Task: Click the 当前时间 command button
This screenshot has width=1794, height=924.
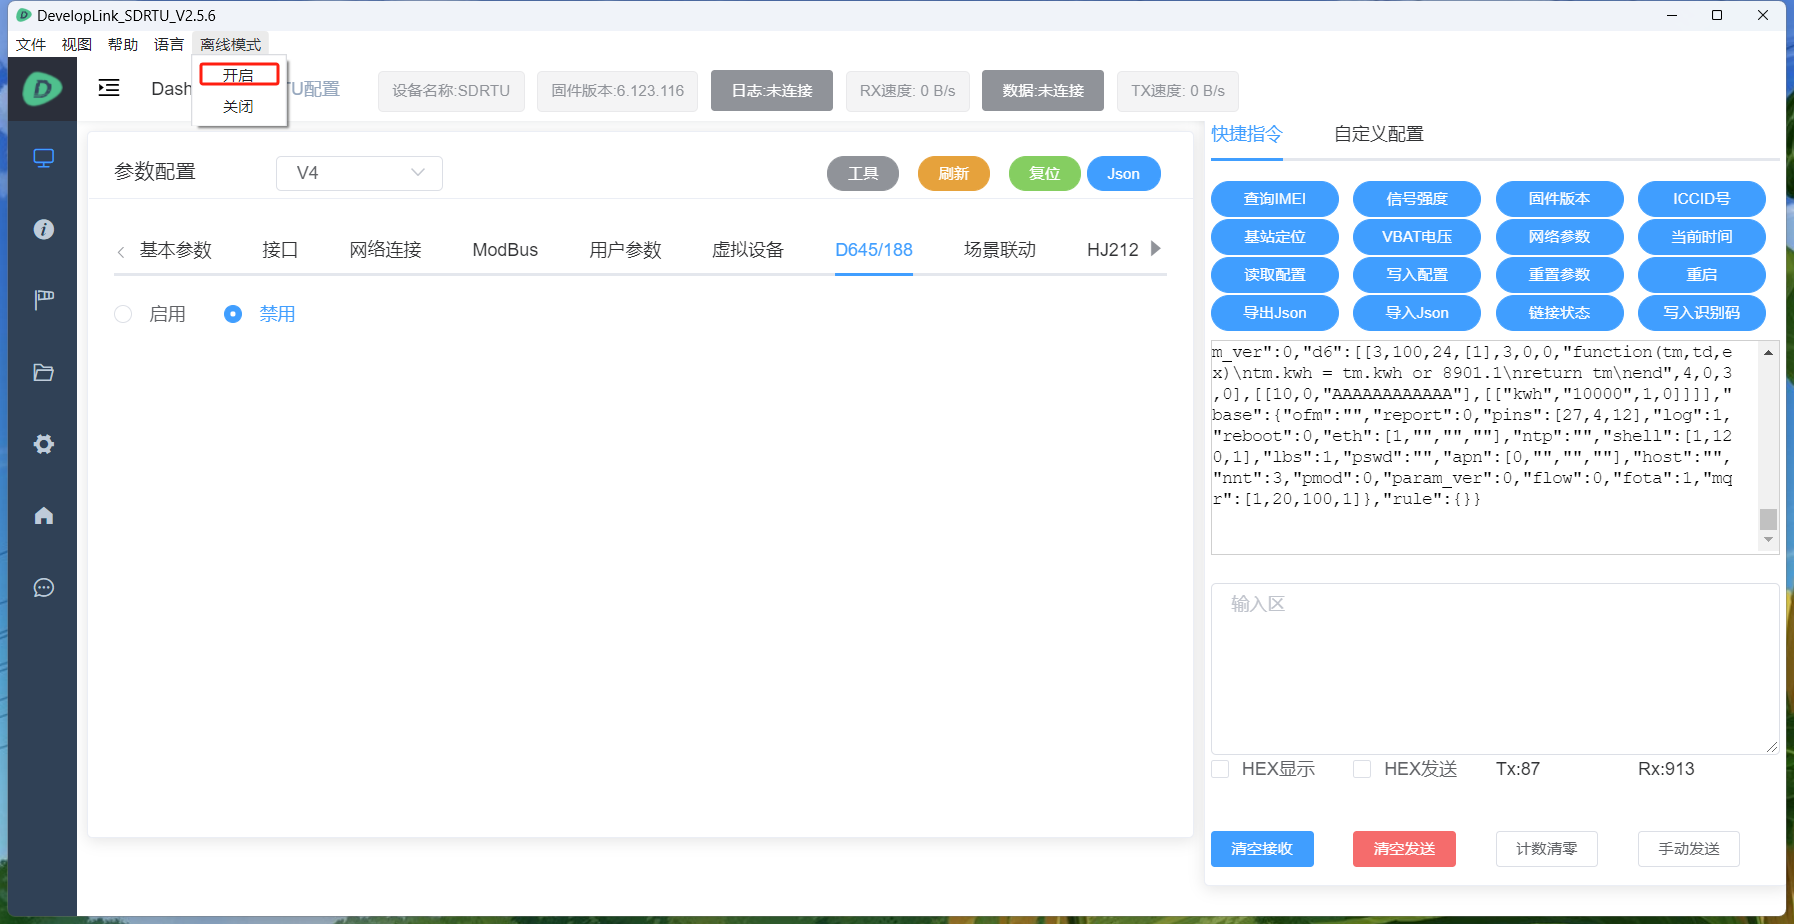Action: click(x=1702, y=237)
